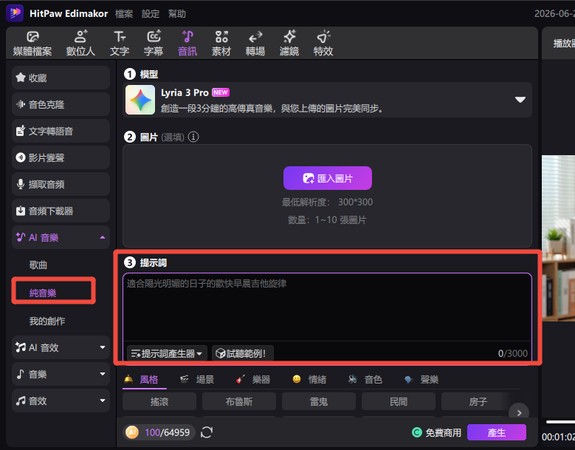Switch to the 情緒 mood tab
Viewport: 575px width, 450px height.
(309, 379)
